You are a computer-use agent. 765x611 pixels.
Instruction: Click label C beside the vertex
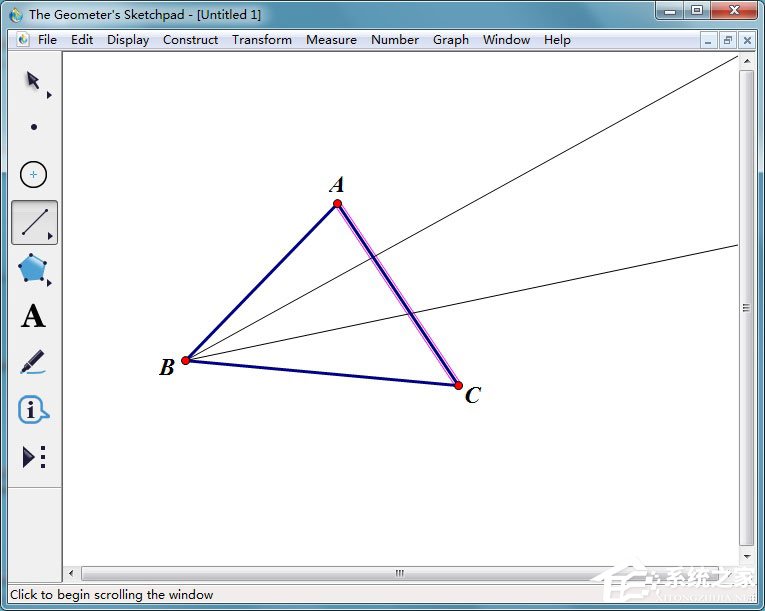tap(473, 395)
